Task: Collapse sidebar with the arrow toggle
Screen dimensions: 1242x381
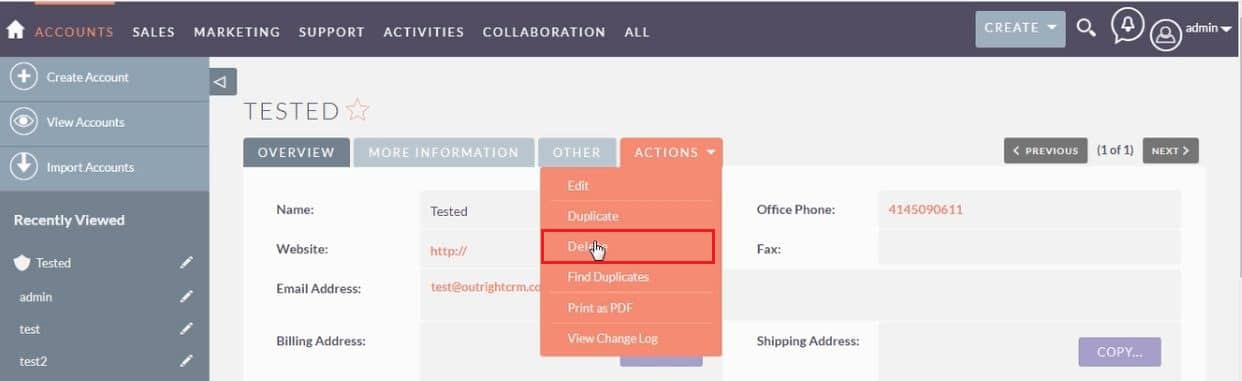Action: [x=222, y=82]
